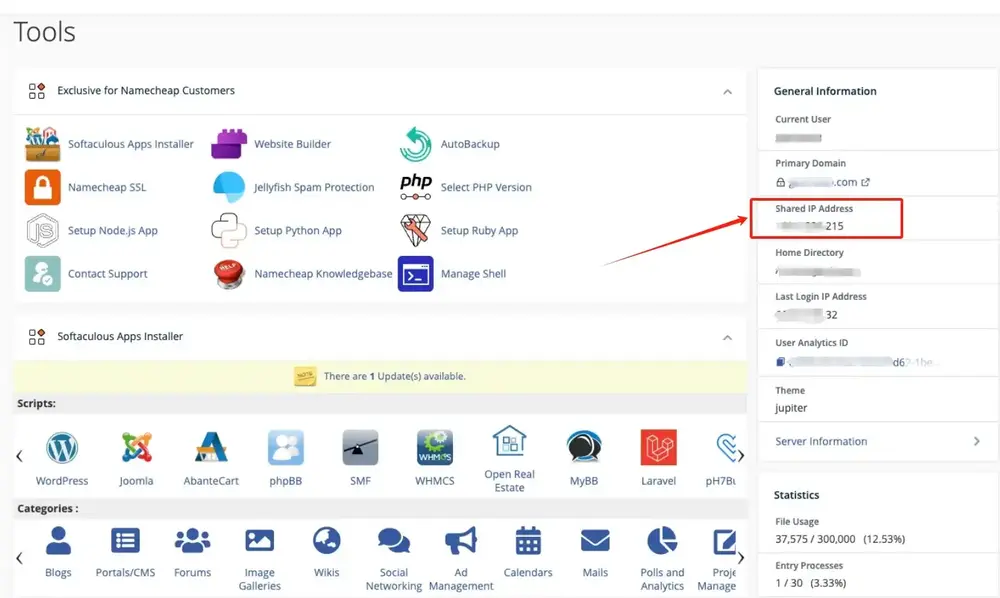Show previous categories with left arrow
This screenshot has height=598, width=1000.
click(x=19, y=558)
